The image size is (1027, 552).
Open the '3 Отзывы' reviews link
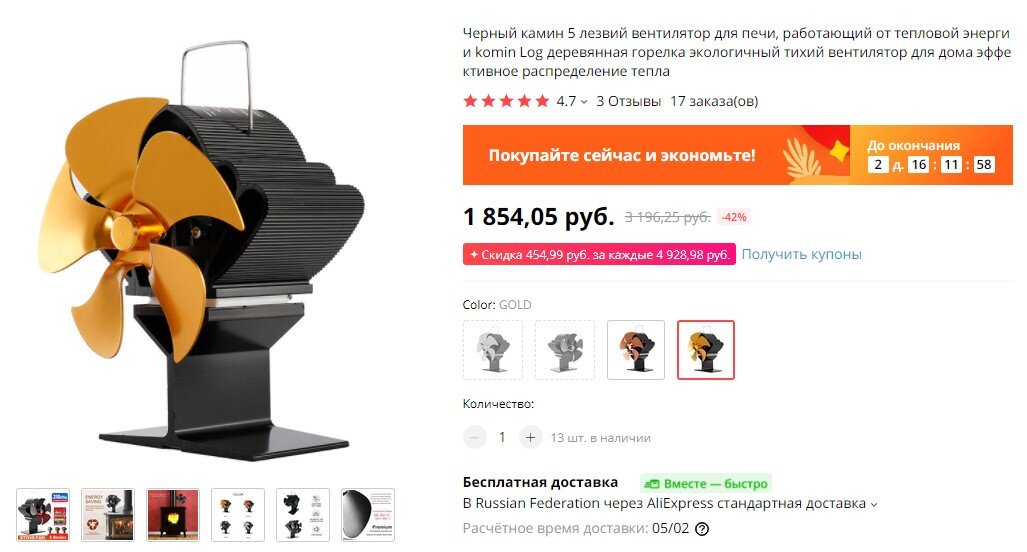(628, 101)
